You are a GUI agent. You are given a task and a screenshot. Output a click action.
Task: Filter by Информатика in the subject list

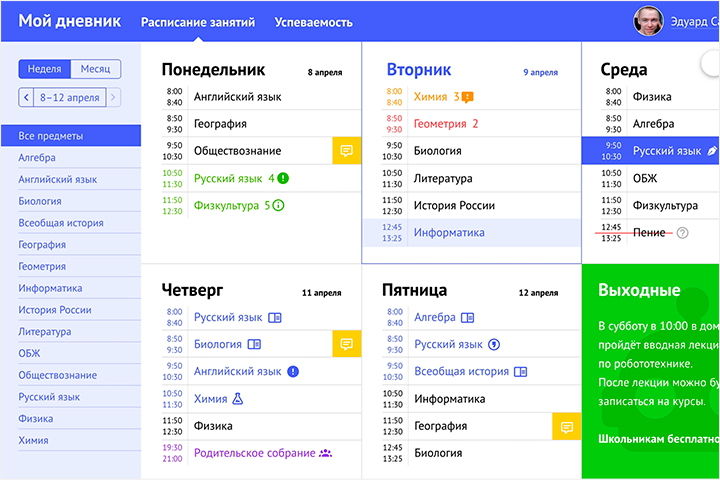(x=43, y=288)
